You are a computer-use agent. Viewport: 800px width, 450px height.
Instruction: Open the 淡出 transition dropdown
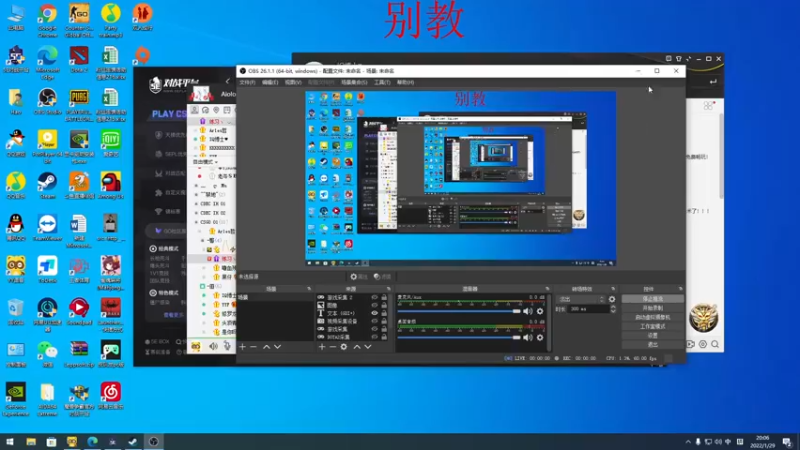tap(581, 299)
